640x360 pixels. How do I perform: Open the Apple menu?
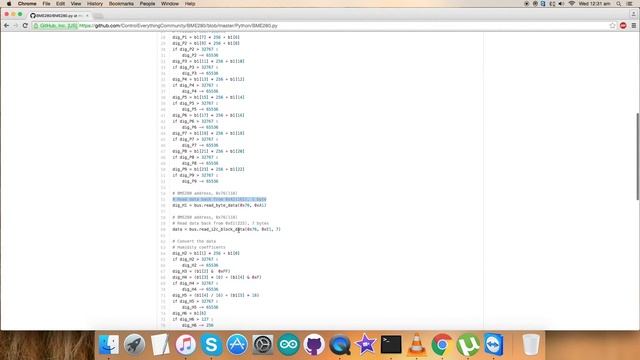[9, 4]
